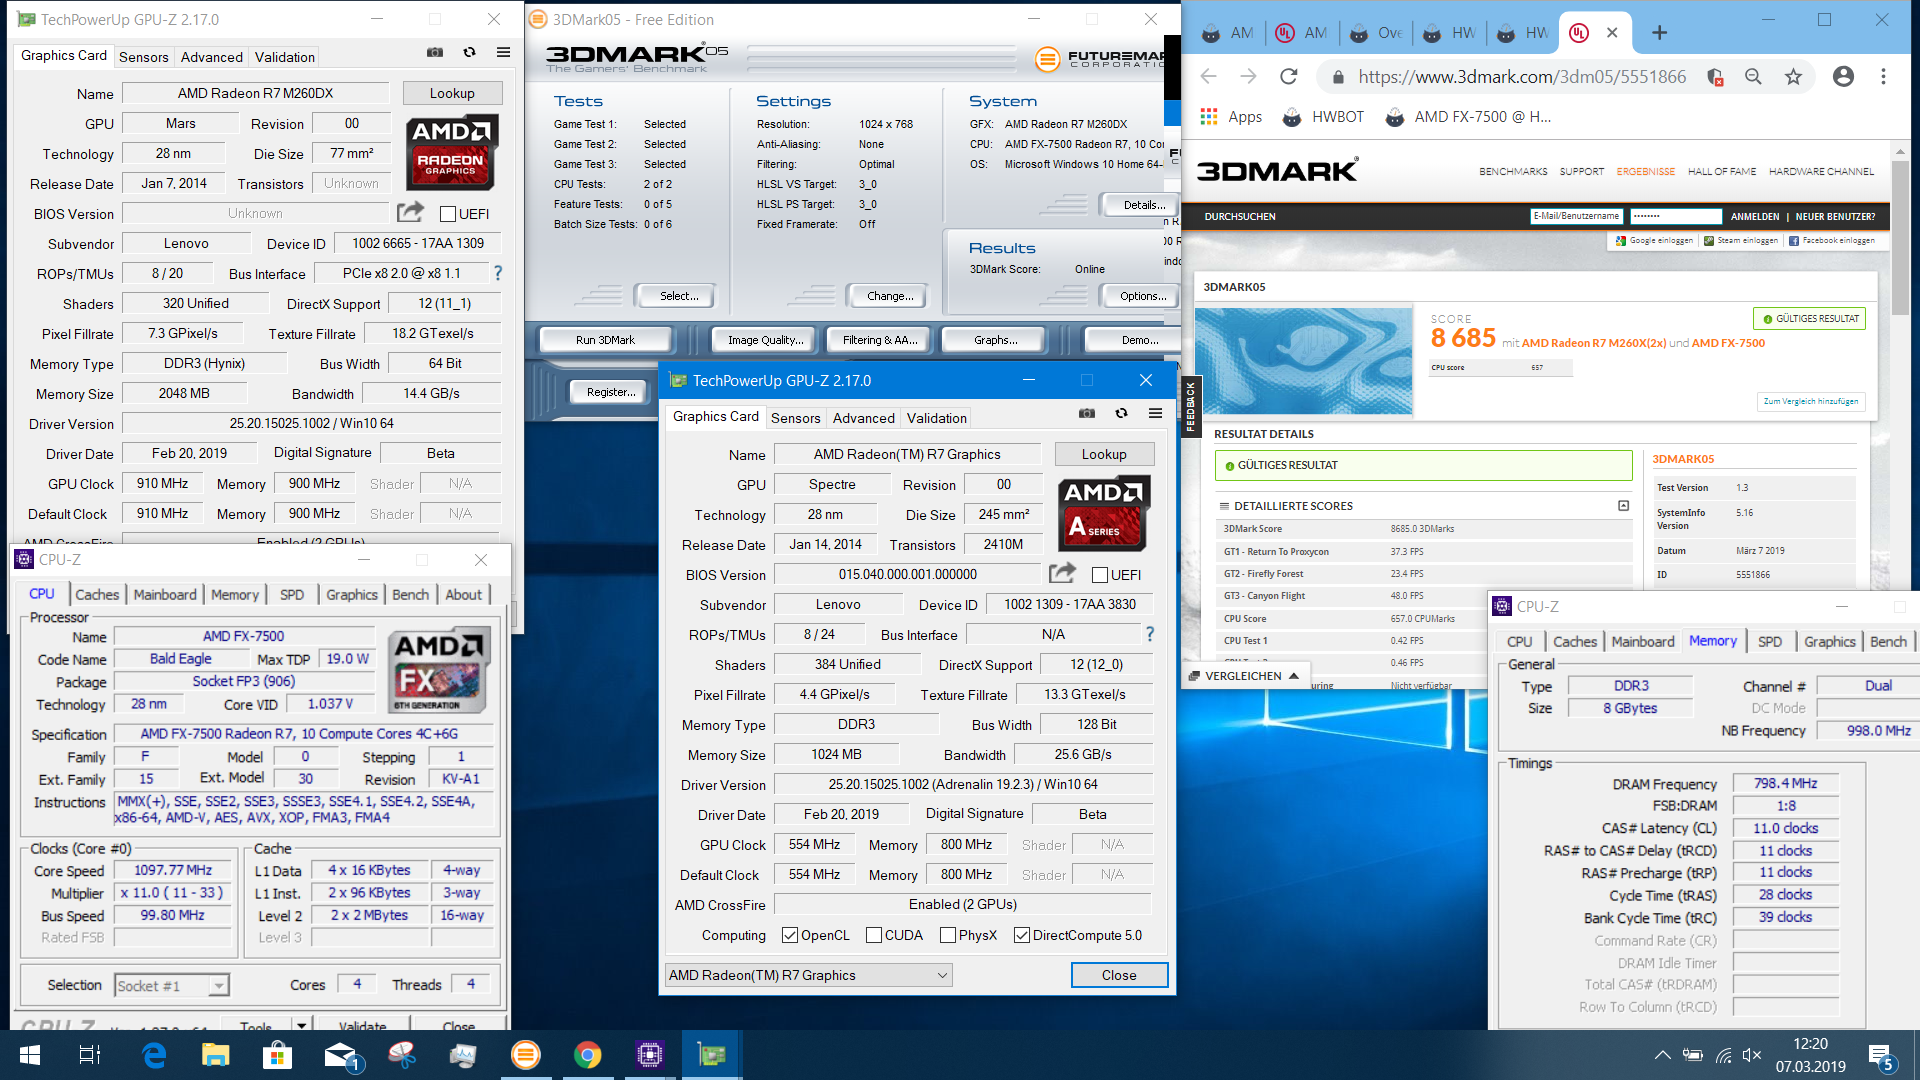
Task: Click Bus Interface question mark in front GPU-Z
Action: click(1150, 634)
